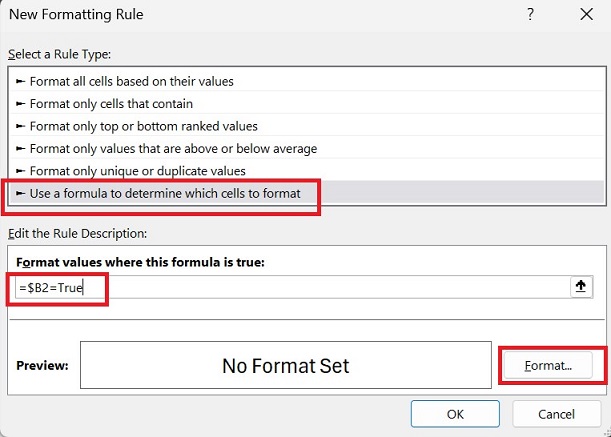Select 'Format only unique or duplicate values'

(x=137, y=171)
